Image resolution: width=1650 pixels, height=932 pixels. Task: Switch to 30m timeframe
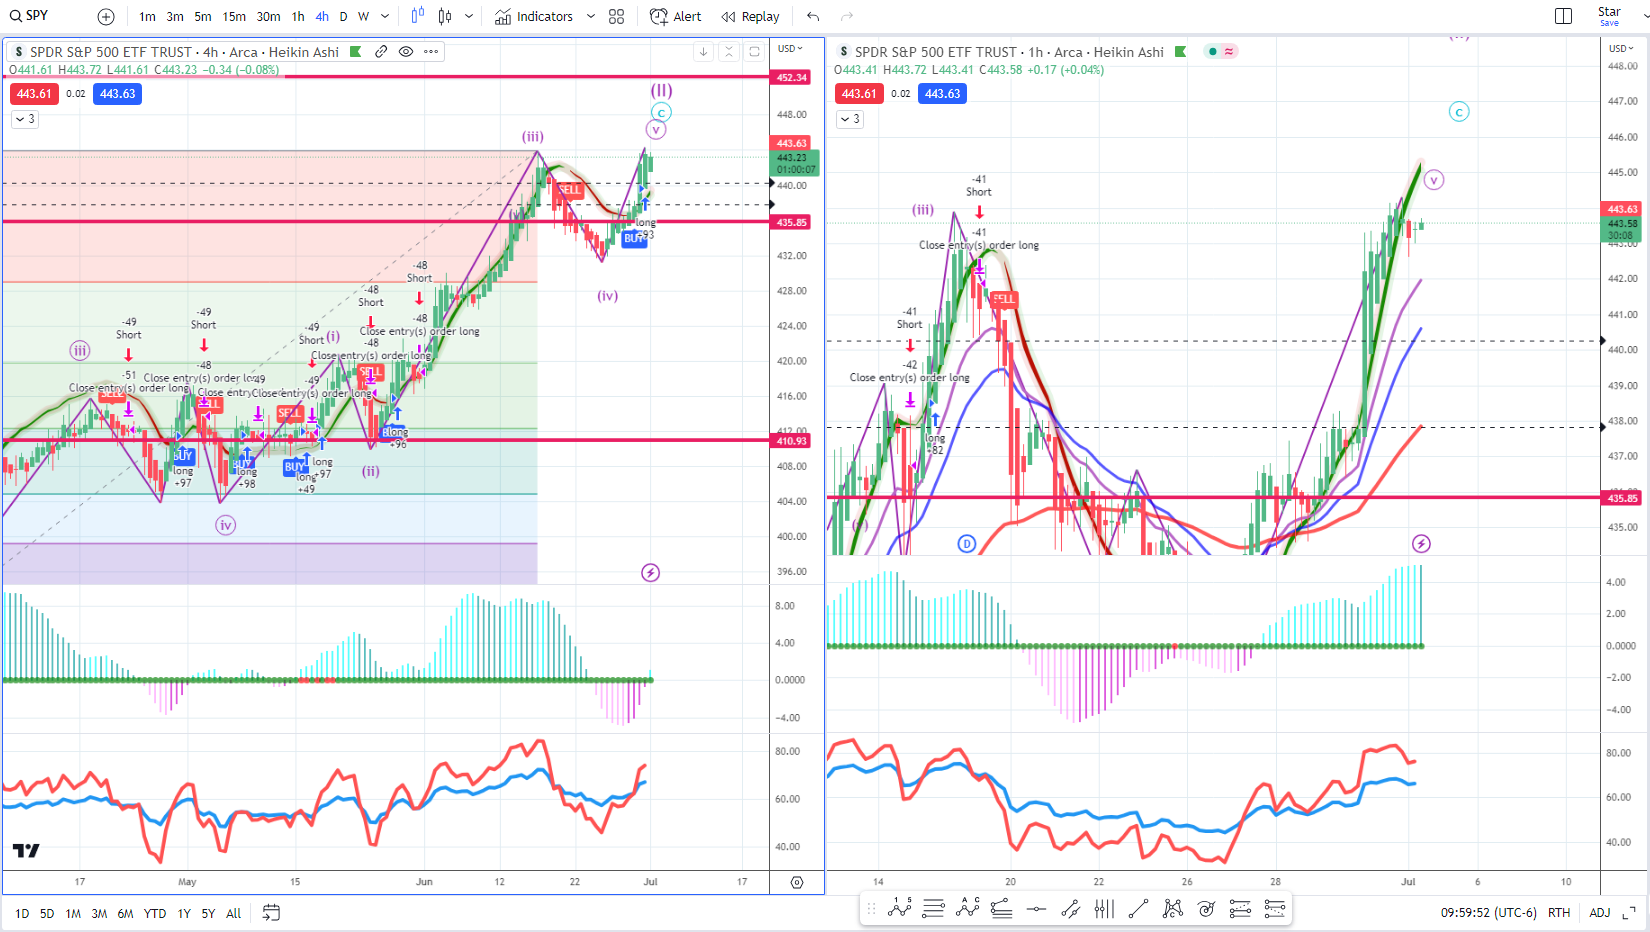coord(268,16)
